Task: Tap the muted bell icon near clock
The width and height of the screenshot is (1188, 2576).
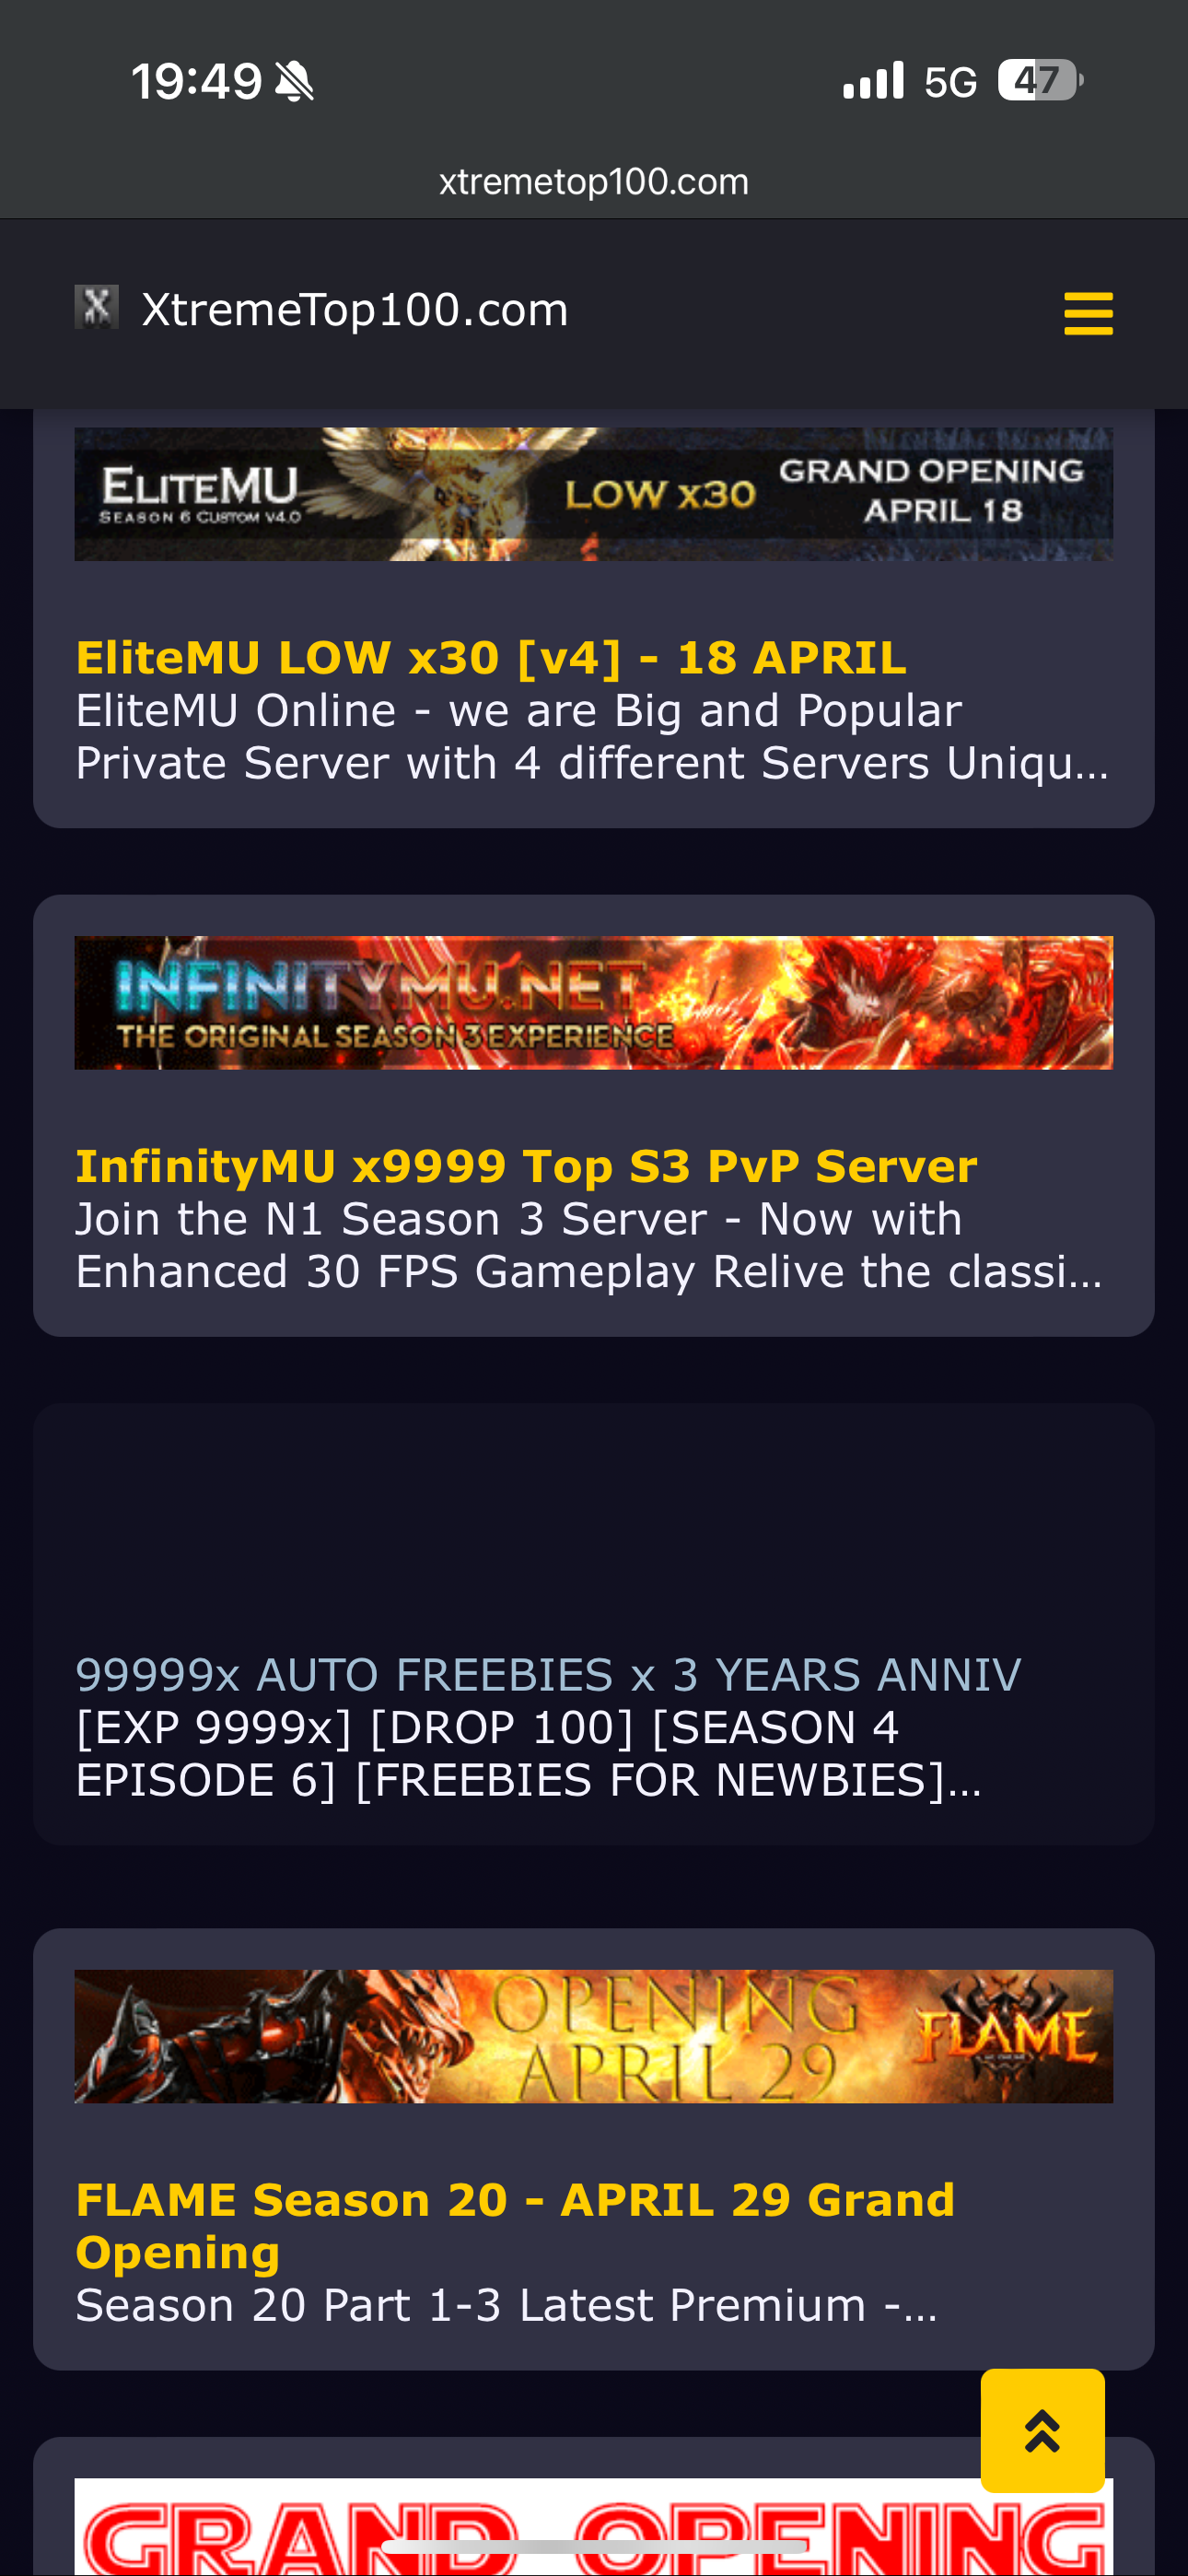Action: click(294, 81)
